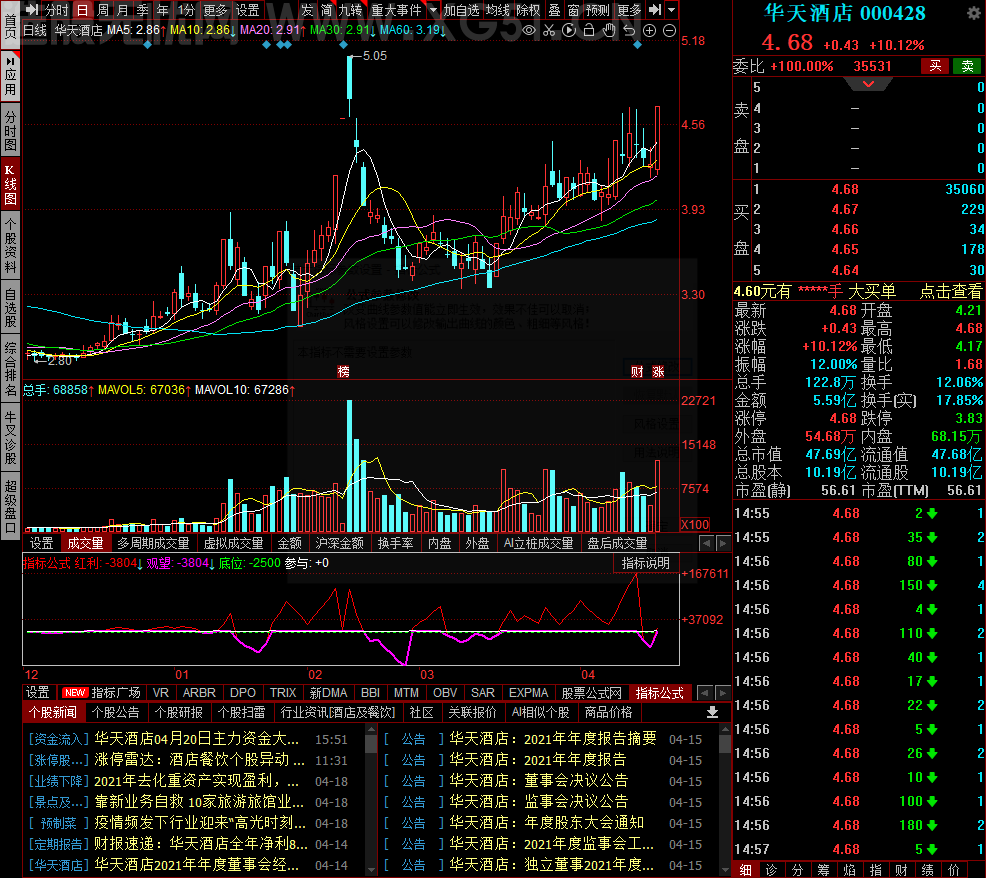Toggle 重大事件 event markers
Viewport: 986px width, 878px height.
pos(396,10)
